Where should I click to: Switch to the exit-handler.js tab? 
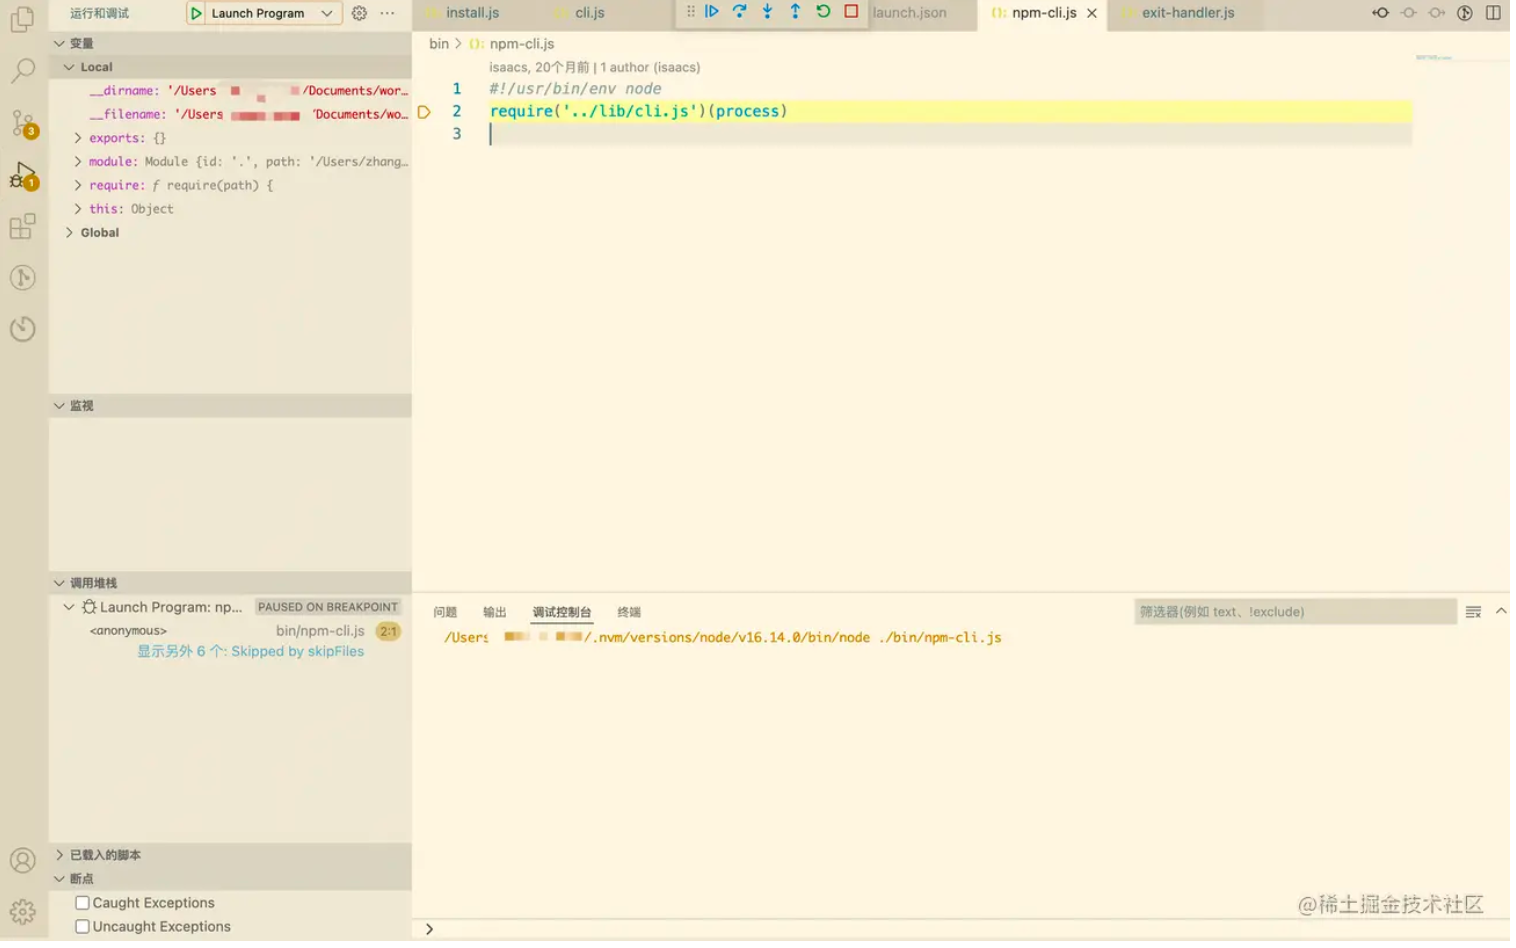tap(1187, 13)
